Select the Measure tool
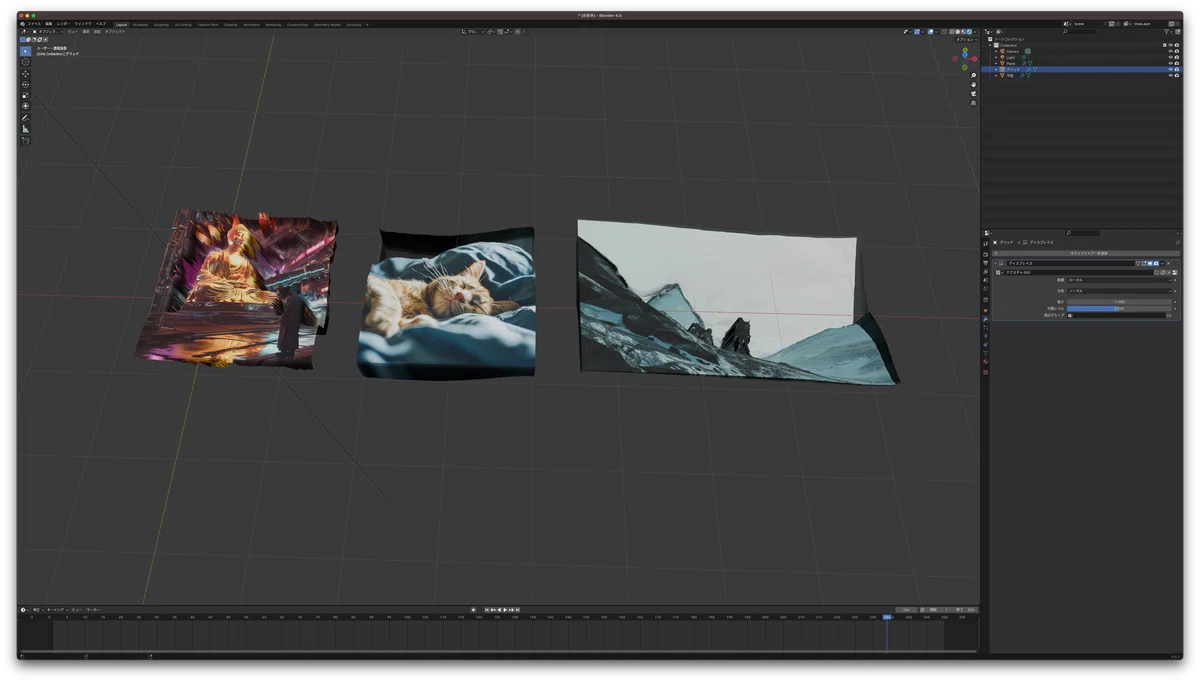The height and width of the screenshot is (682, 1200). coord(25,129)
